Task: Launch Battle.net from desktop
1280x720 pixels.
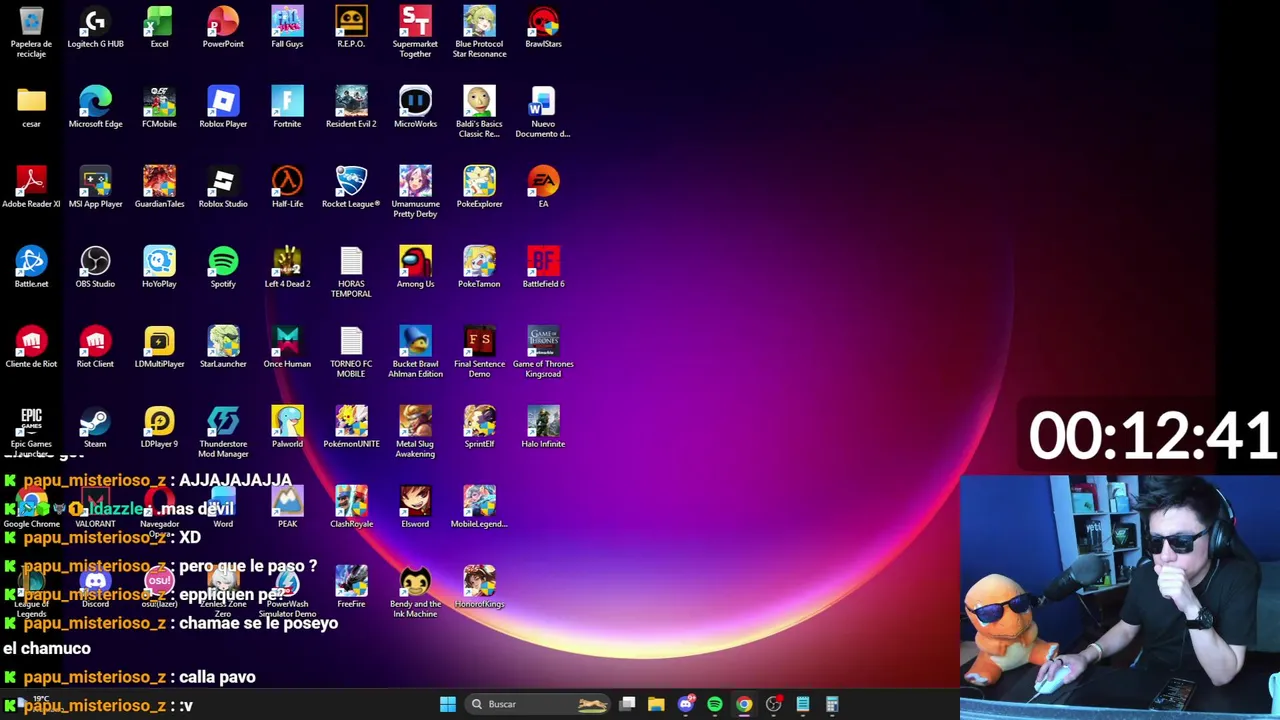Action: (31, 268)
